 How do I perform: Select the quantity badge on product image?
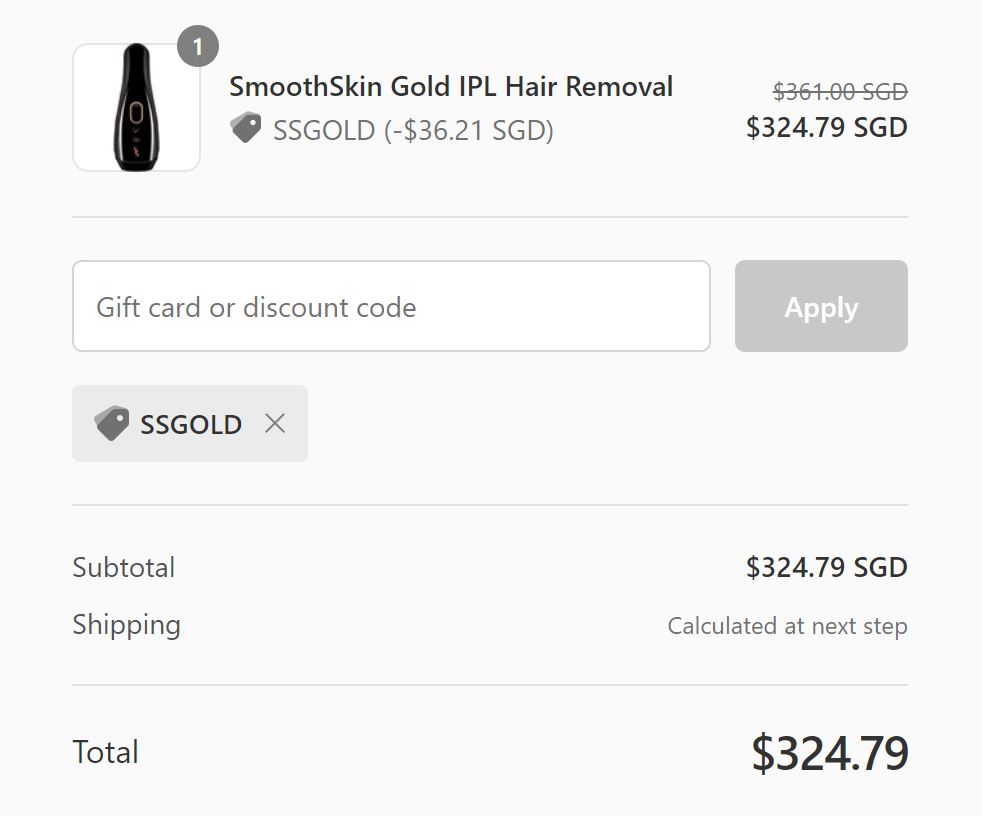coord(198,47)
